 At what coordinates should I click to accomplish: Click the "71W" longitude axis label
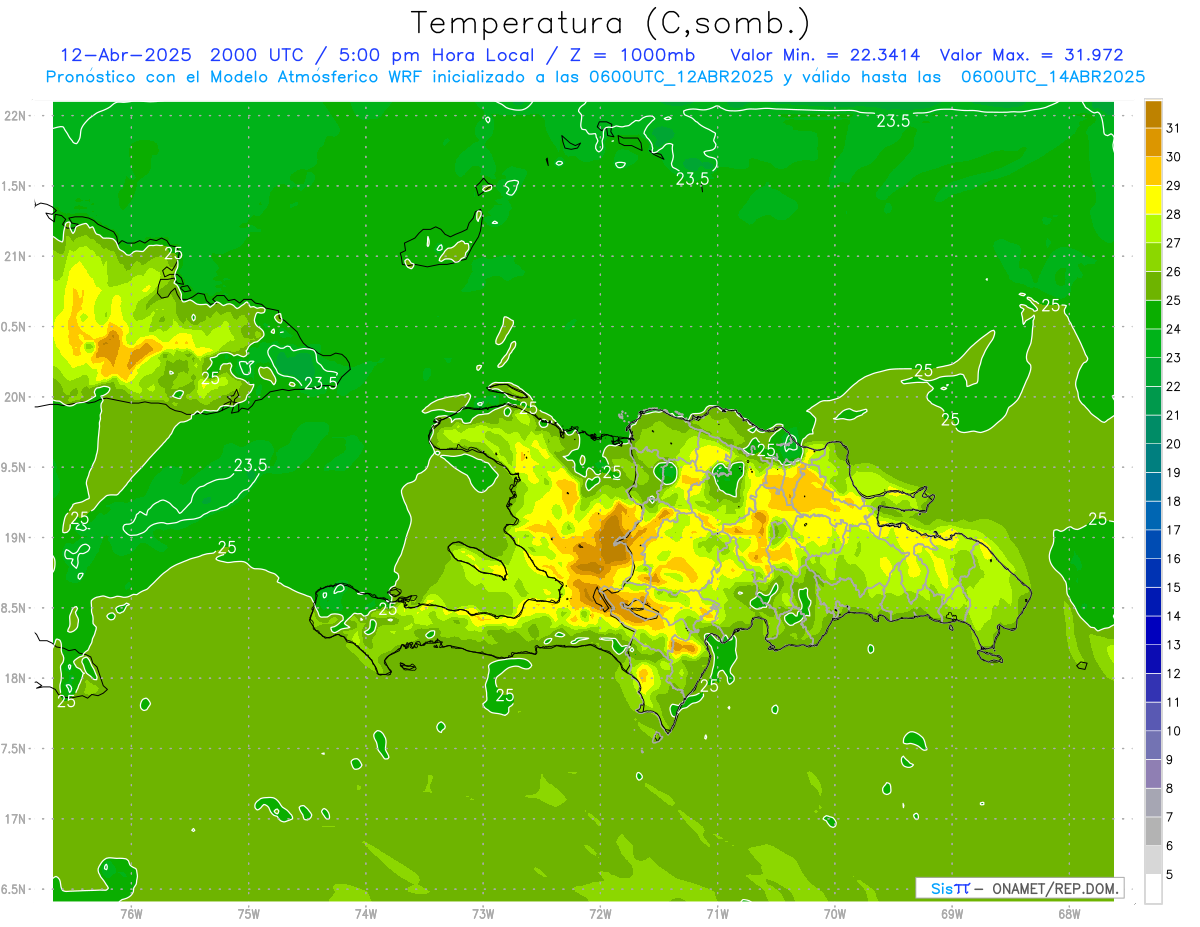point(717,914)
